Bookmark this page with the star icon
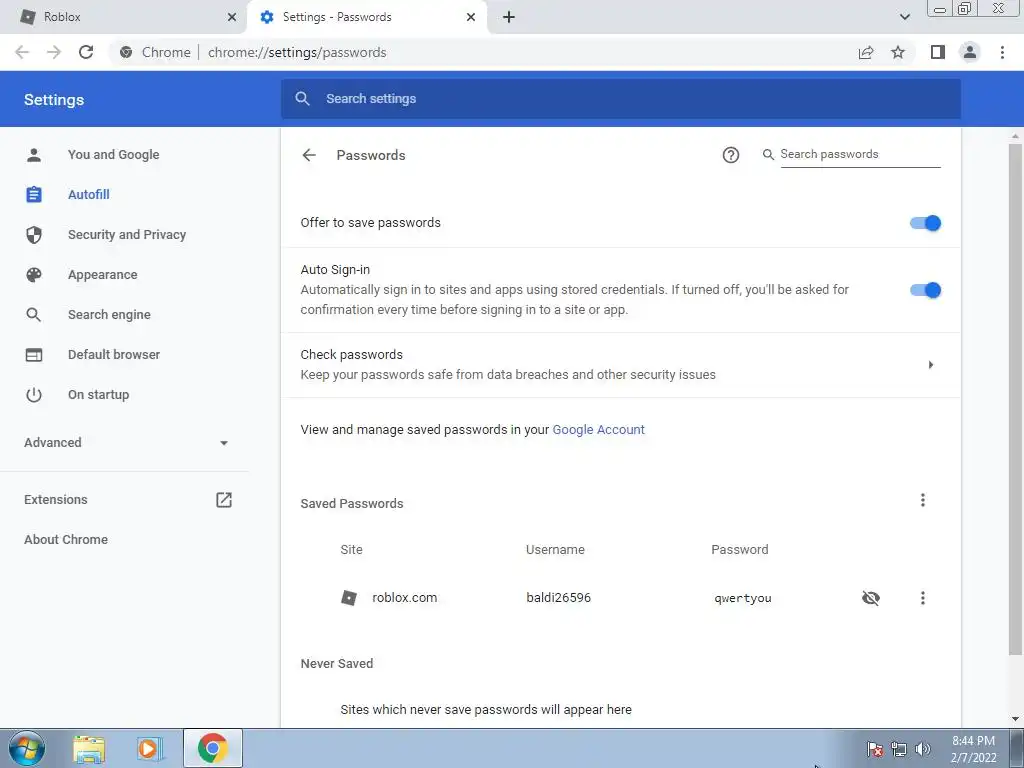 pyautogui.click(x=898, y=52)
